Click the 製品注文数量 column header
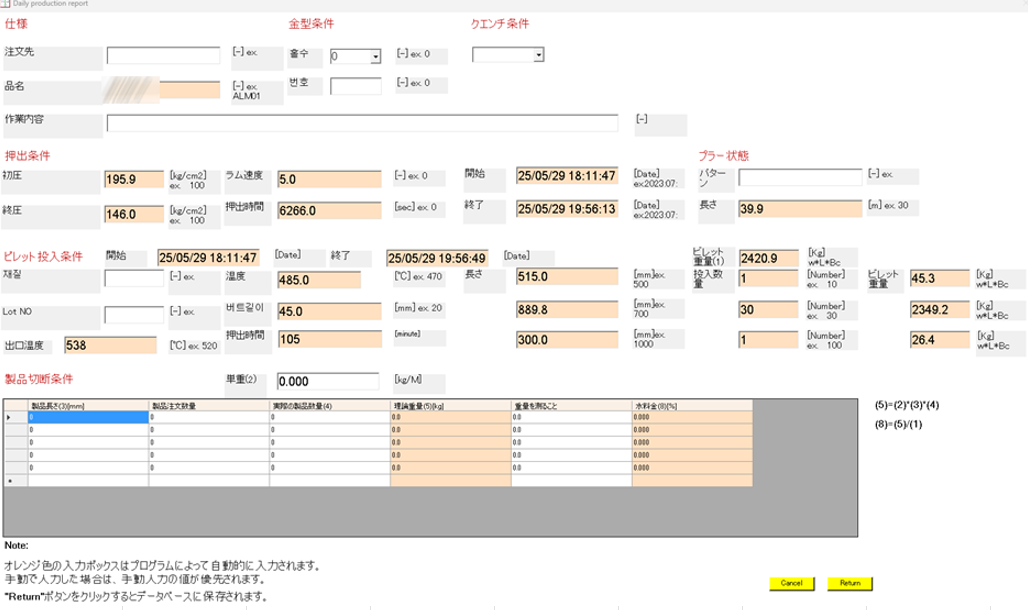 click(x=209, y=405)
